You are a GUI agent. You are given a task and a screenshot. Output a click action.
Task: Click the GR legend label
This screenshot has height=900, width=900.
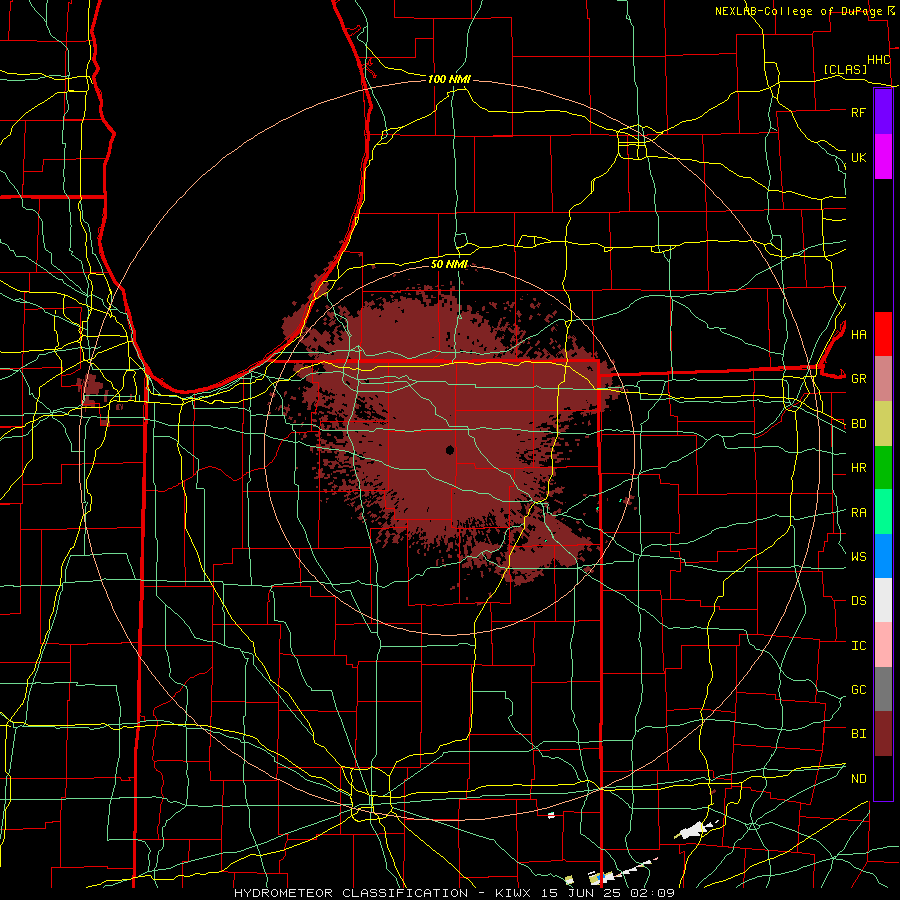(858, 379)
